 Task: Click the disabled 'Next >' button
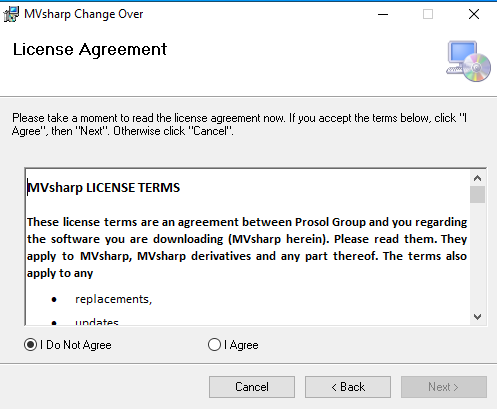click(x=444, y=387)
